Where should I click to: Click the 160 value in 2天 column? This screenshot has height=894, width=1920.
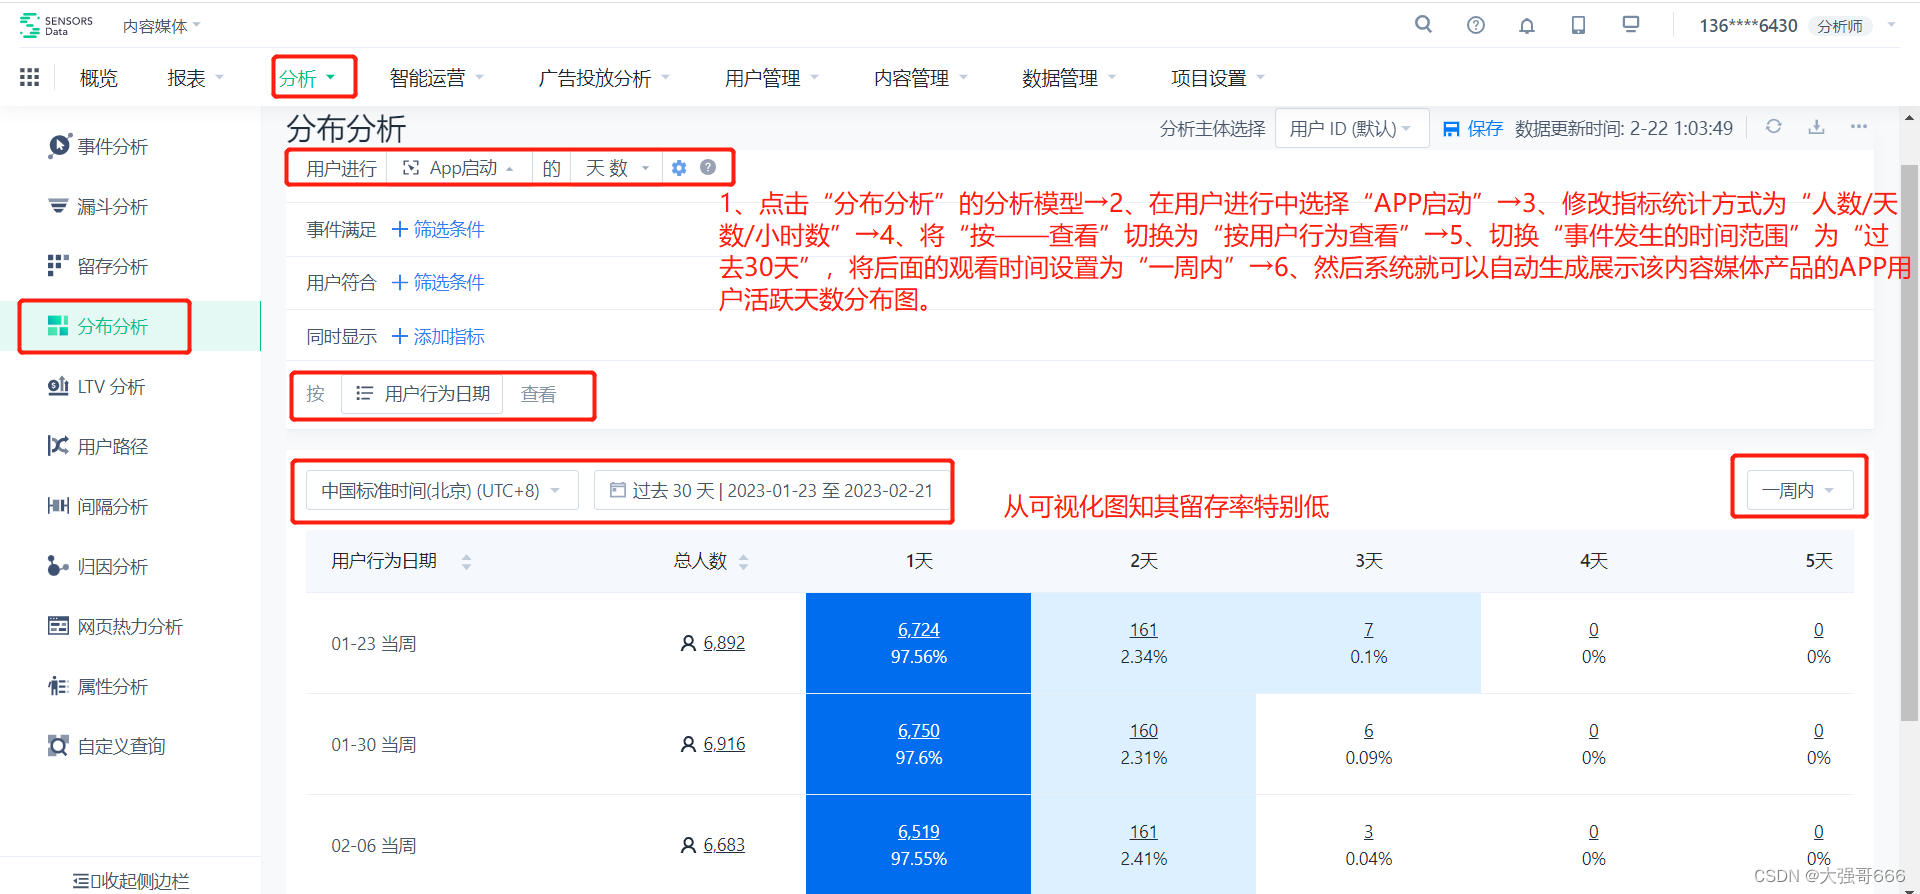tap(1144, 731)
